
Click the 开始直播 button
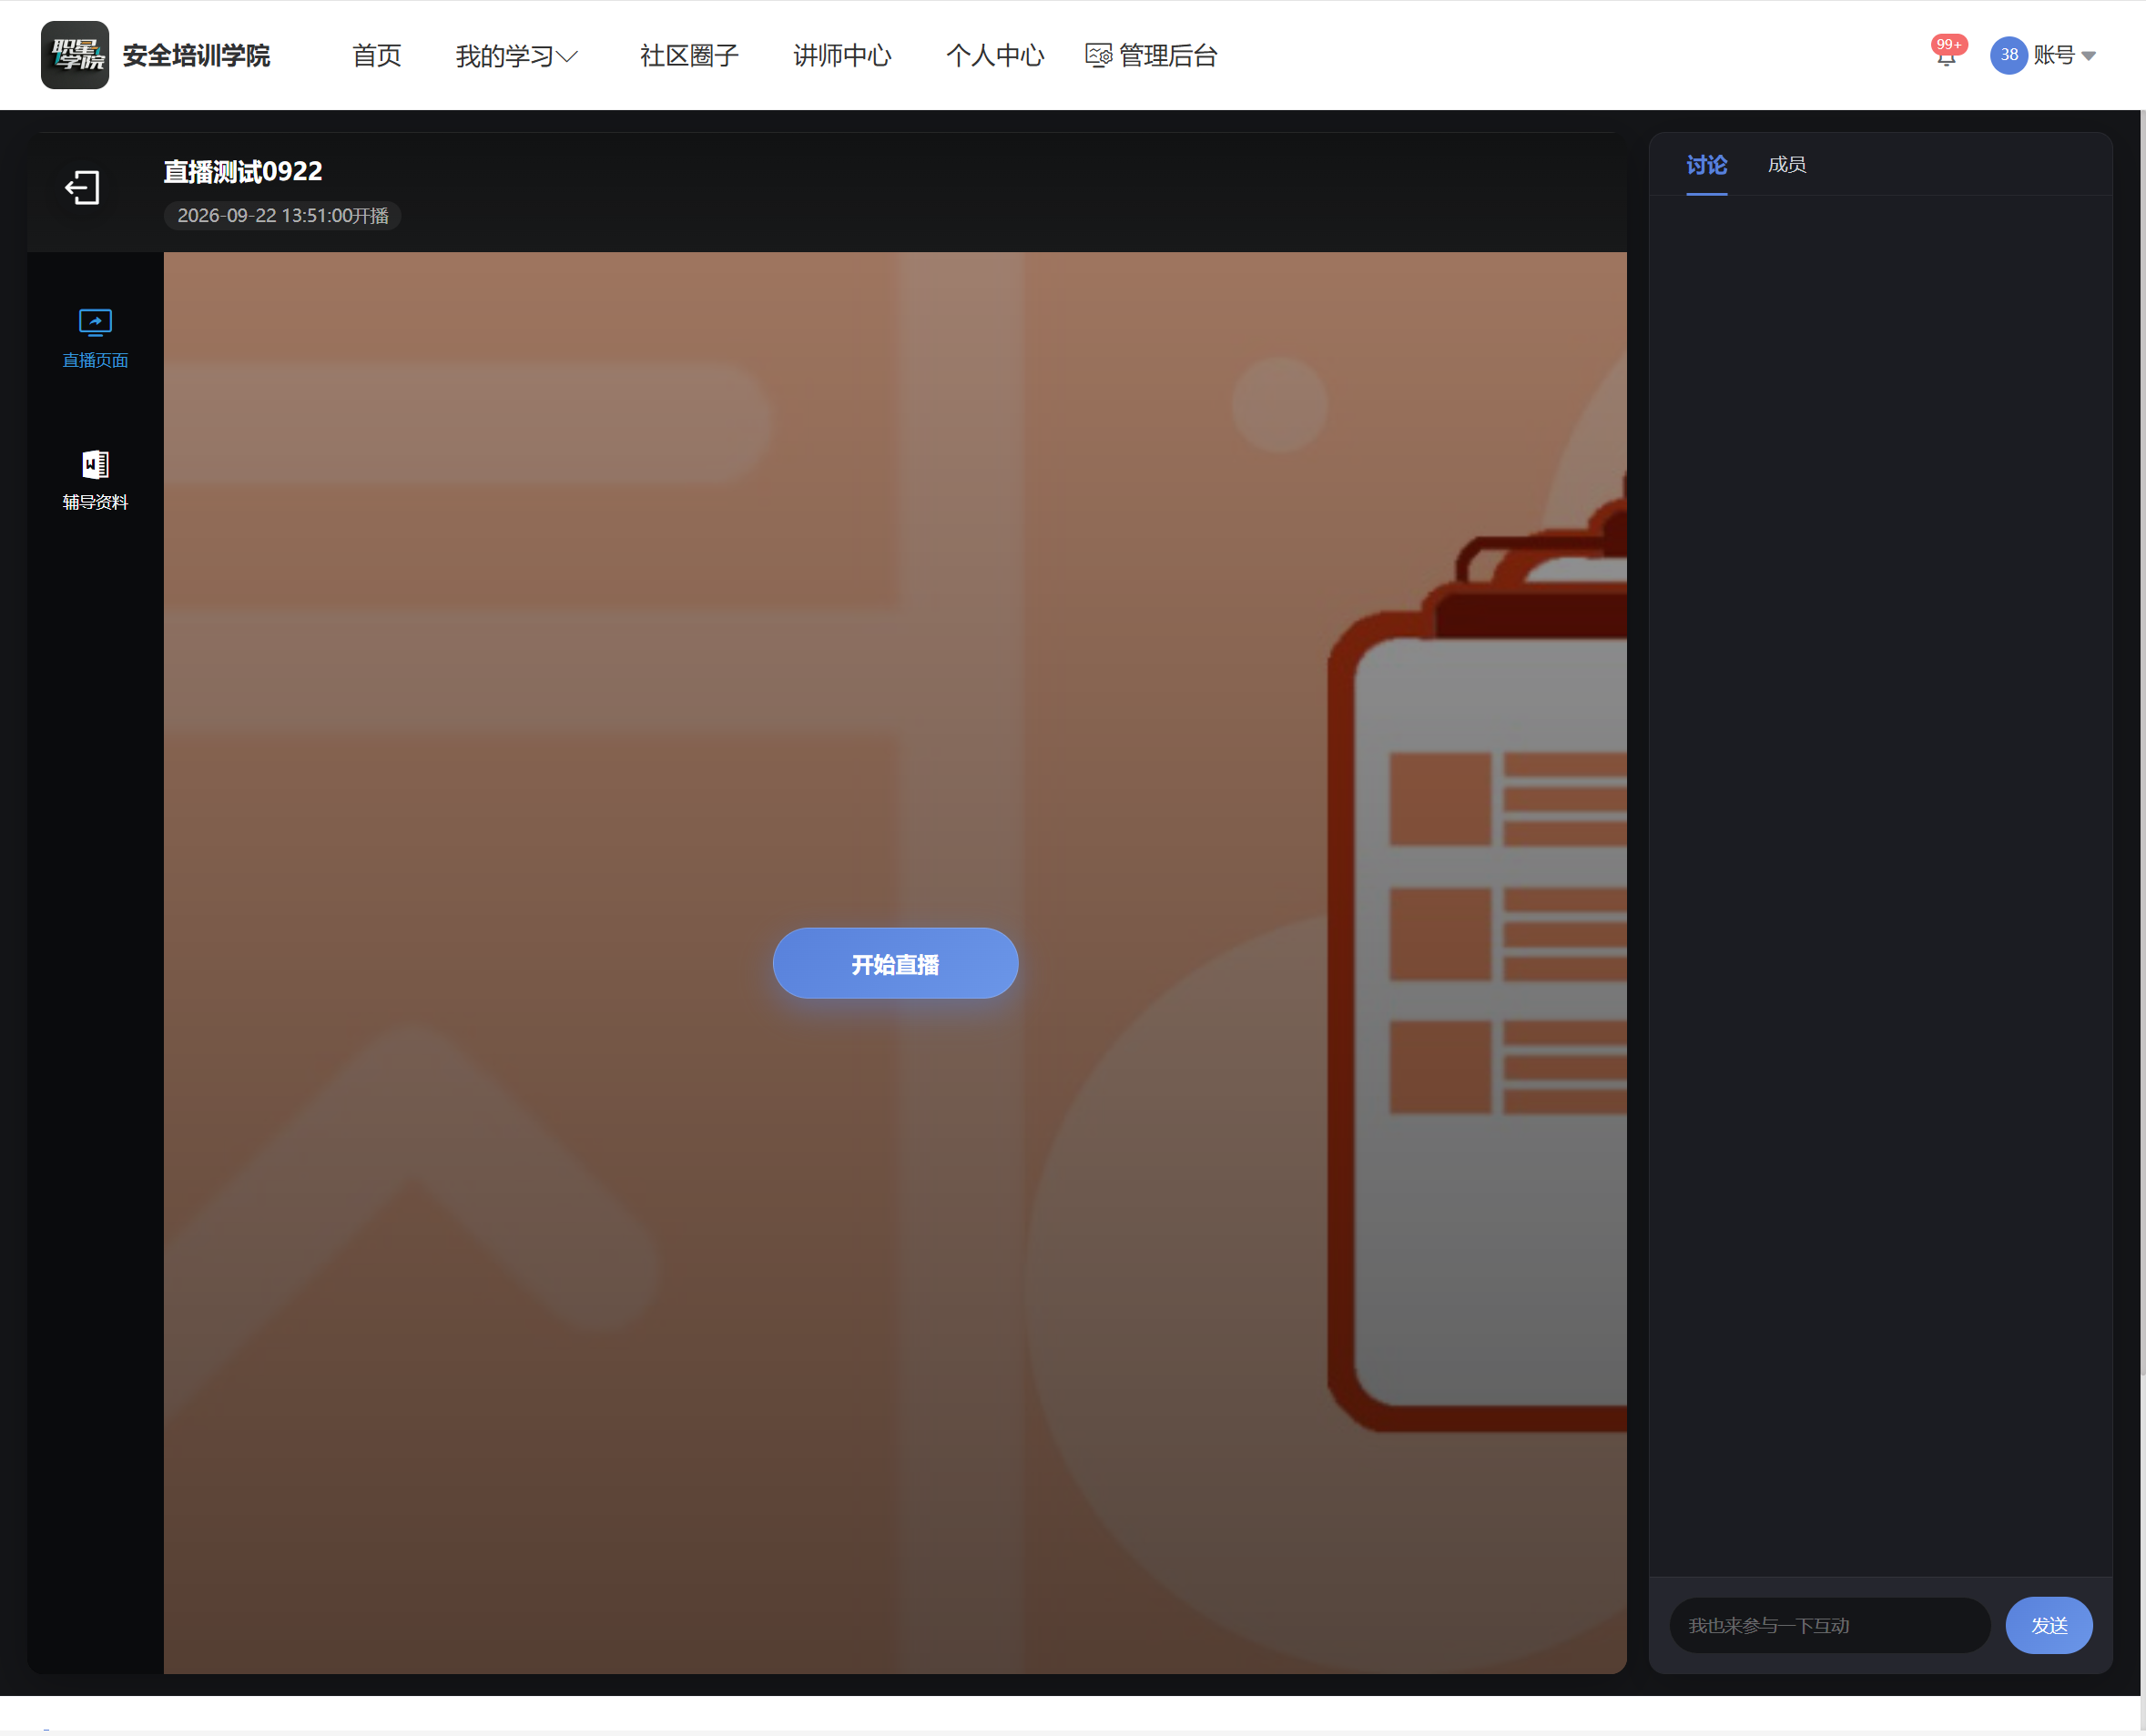click(895, 963)
